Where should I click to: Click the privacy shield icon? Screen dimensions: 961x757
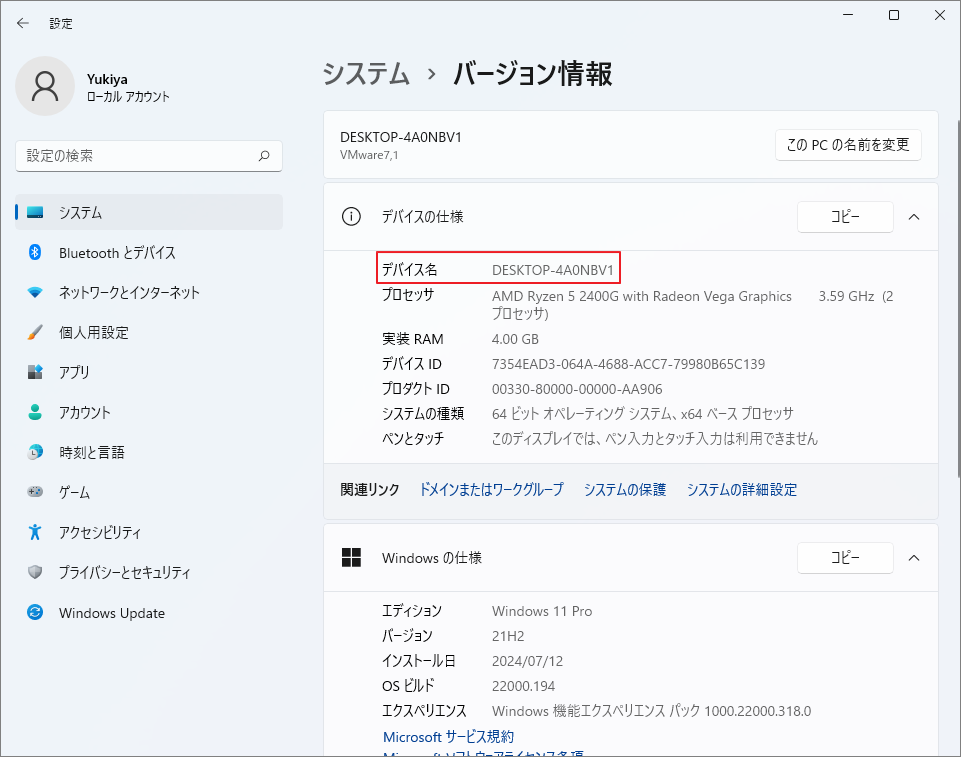pos(35,572)
